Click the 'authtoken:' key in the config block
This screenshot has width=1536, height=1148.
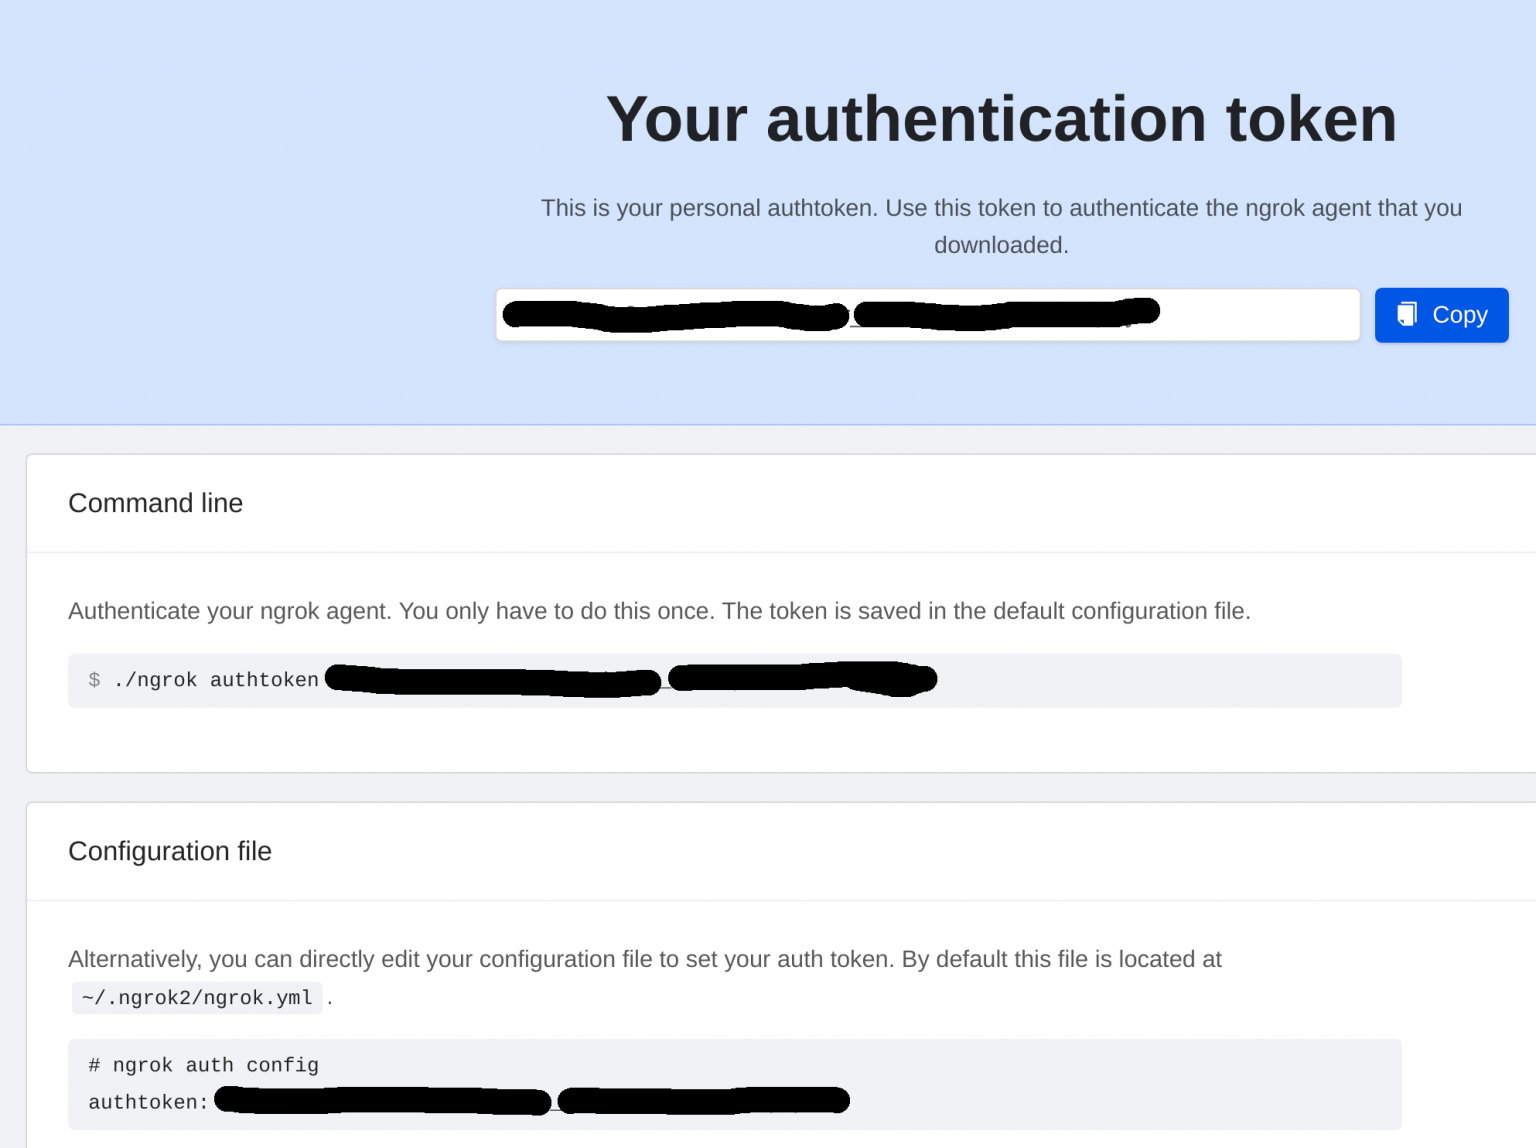pos(148,1102)
